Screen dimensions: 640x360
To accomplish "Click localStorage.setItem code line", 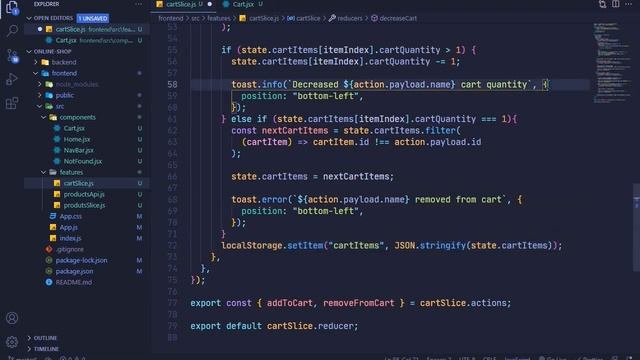I will coord(391,245).
